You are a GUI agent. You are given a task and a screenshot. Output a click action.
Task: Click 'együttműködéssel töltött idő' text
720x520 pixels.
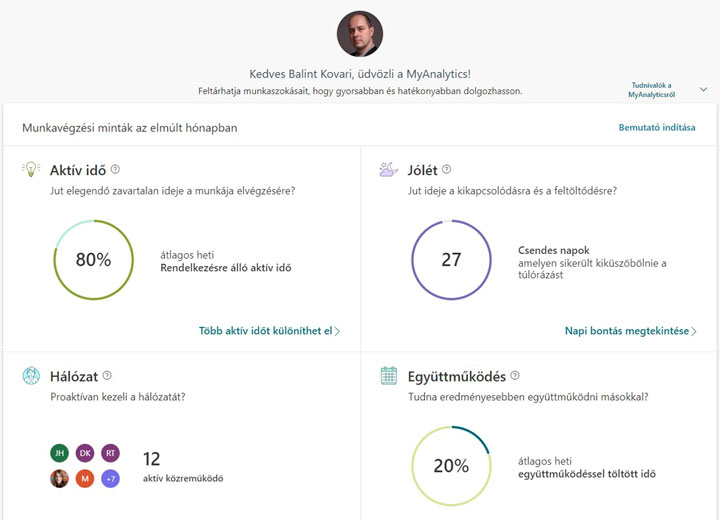[587, 474]
